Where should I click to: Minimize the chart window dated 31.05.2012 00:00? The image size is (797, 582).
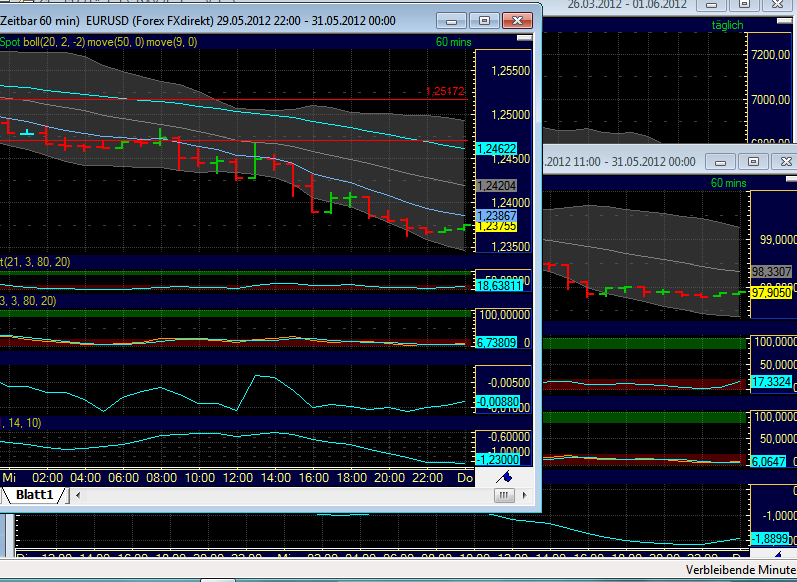719,161
